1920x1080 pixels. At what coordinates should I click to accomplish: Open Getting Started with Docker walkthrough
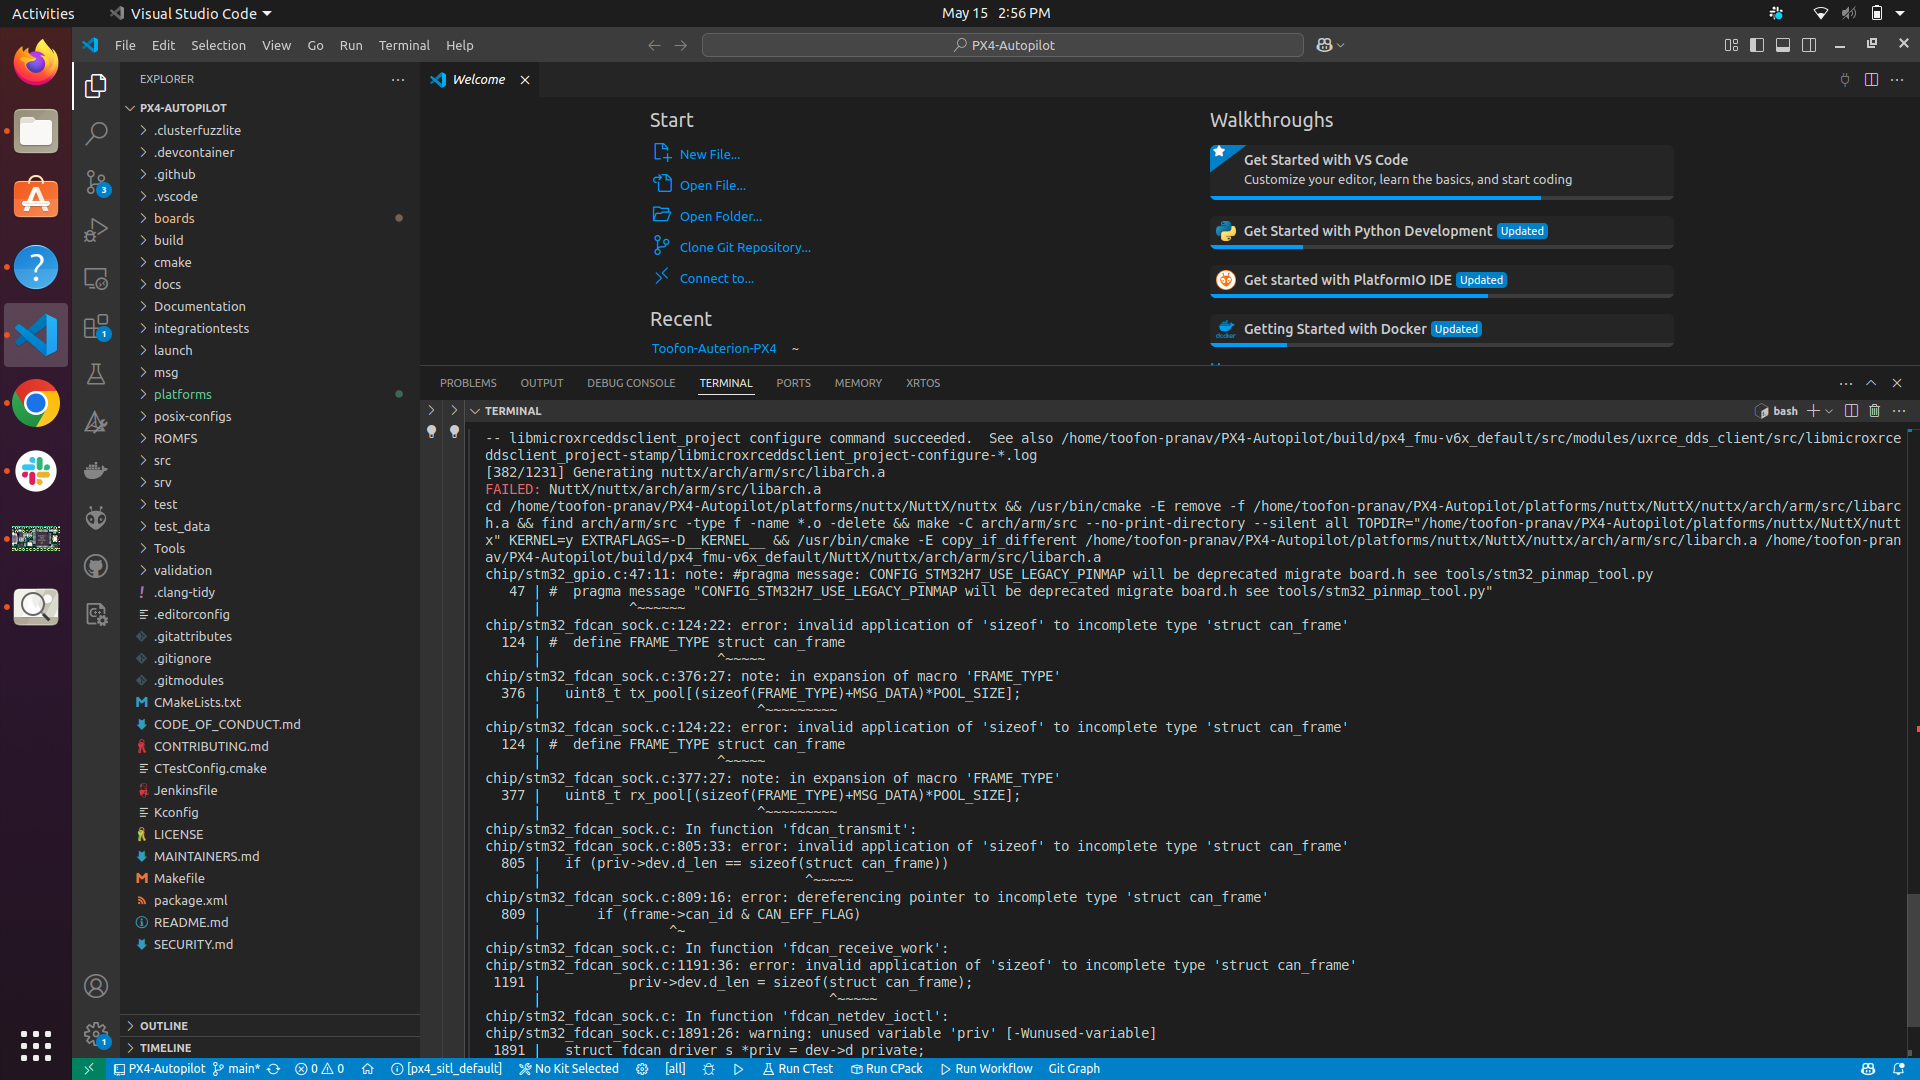[1441, 330]
